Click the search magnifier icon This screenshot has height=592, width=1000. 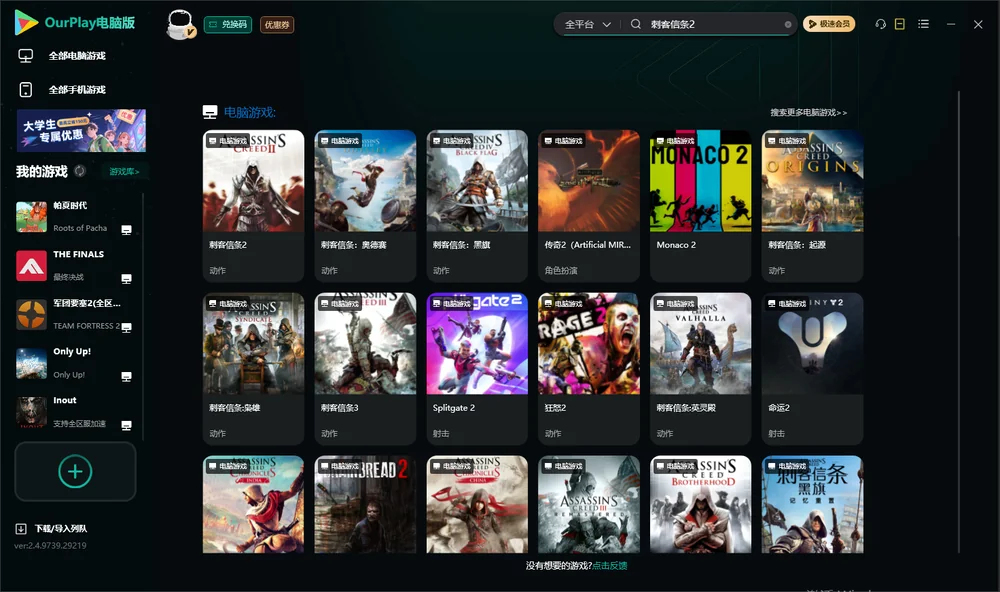[x=635, y=24]
